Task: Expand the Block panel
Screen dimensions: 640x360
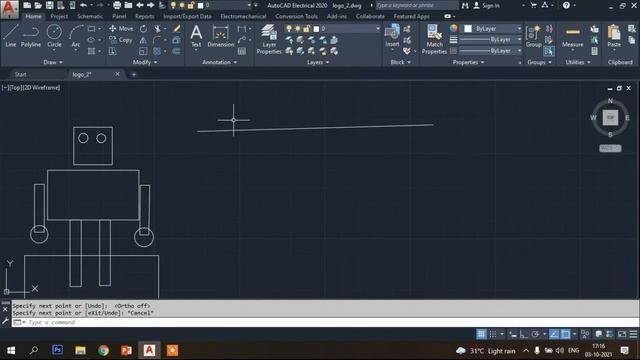Action: tap(400, 62)
